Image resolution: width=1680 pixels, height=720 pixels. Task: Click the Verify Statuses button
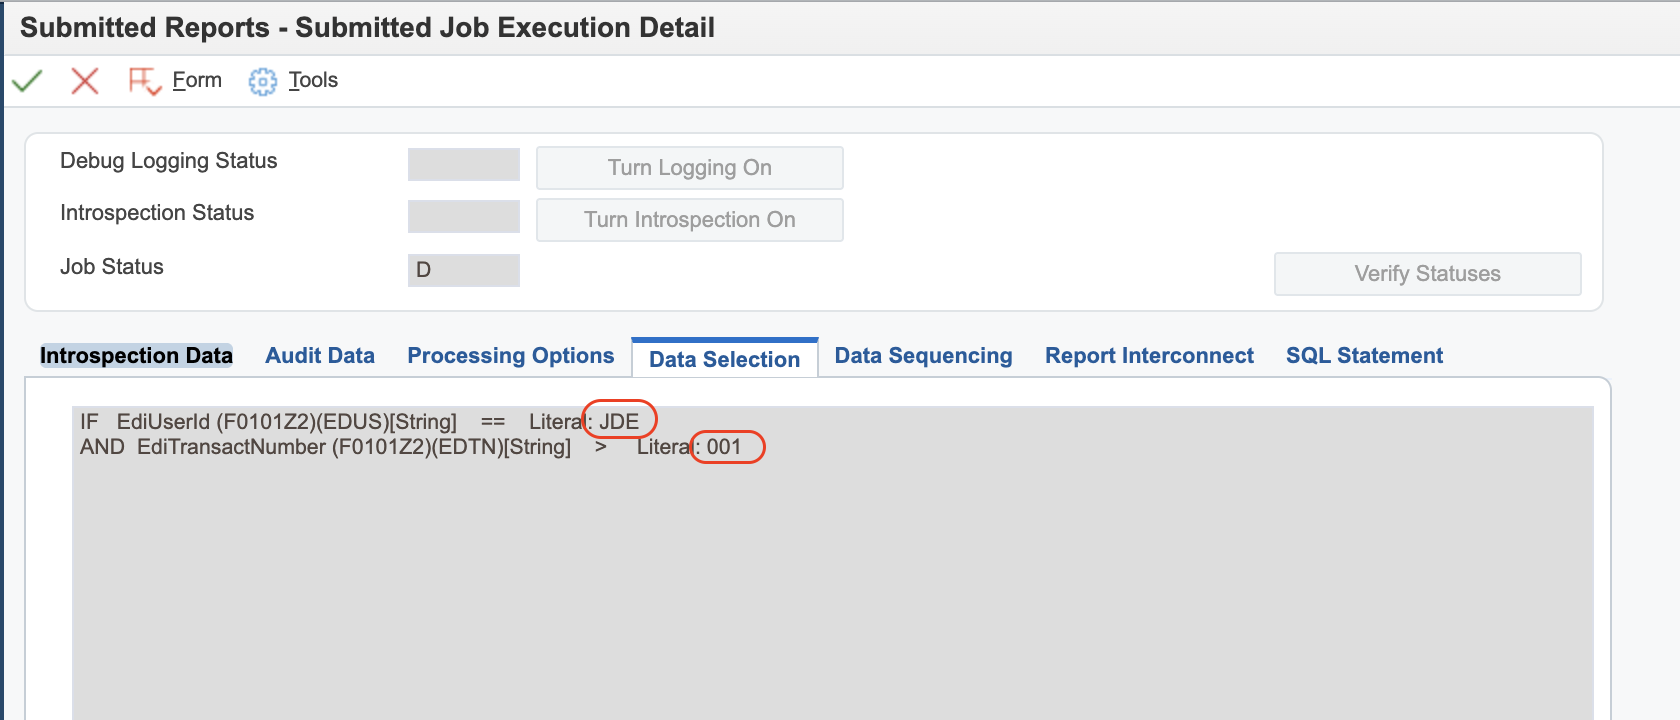[1427, 274]
